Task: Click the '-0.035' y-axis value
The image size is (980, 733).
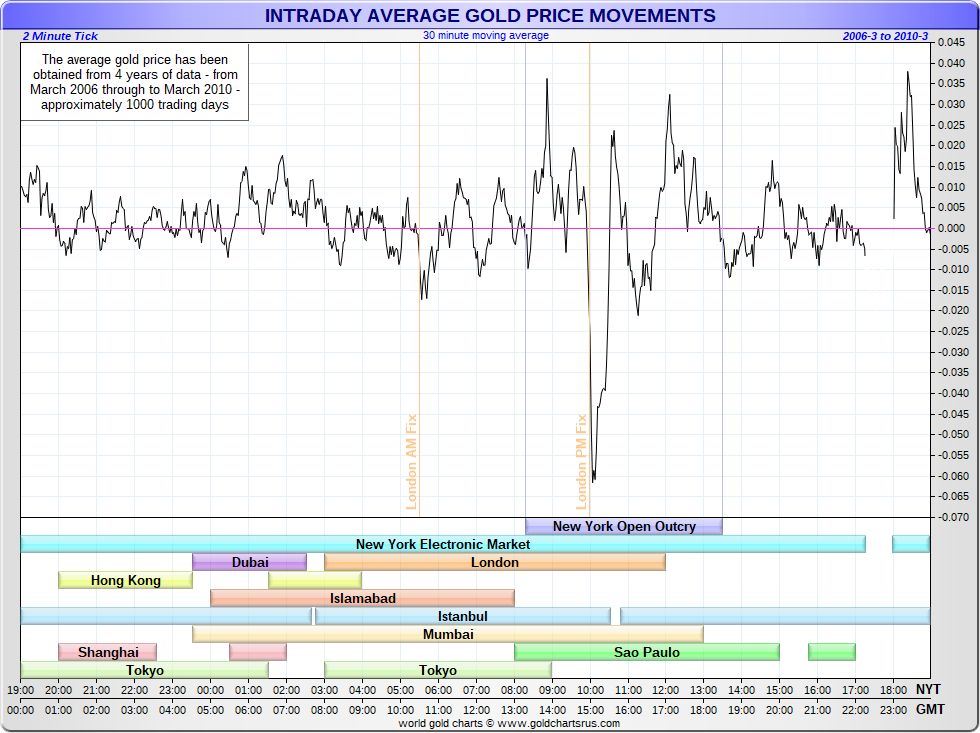Action: click(x=952, y=372)
